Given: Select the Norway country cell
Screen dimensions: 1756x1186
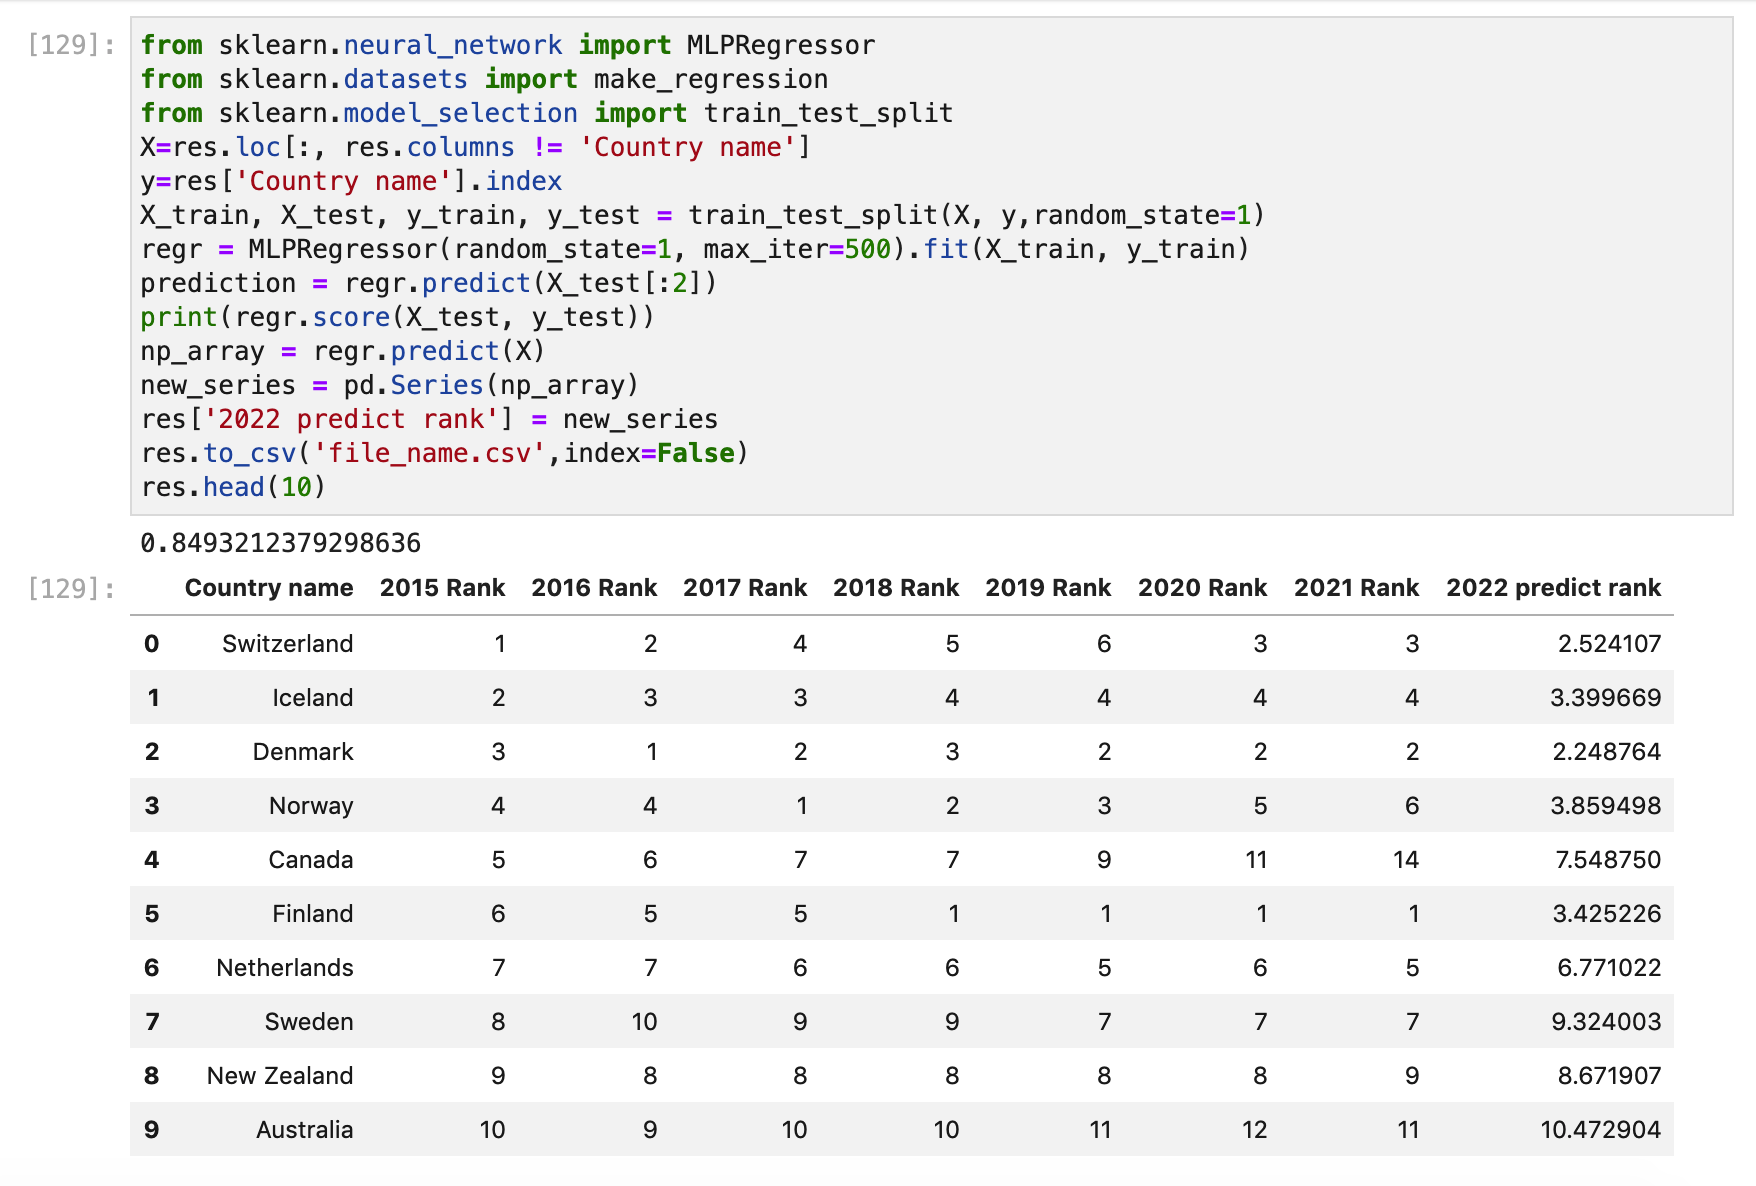Looking at the screenshot, I should point(311,806).
